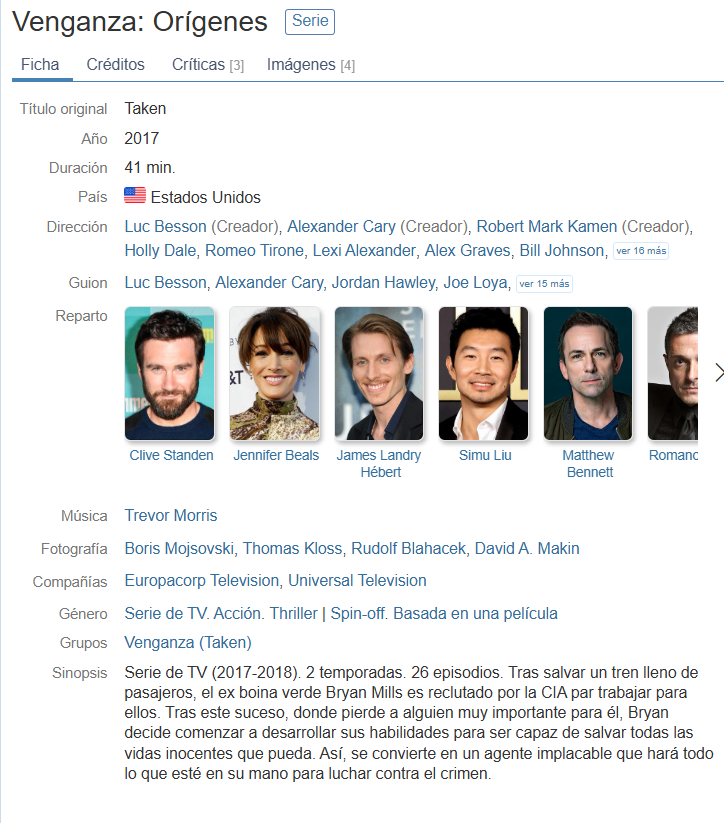Open Alexander Cary director link
The width and height of the screenshot is (724, 823).
coord(341,226)
